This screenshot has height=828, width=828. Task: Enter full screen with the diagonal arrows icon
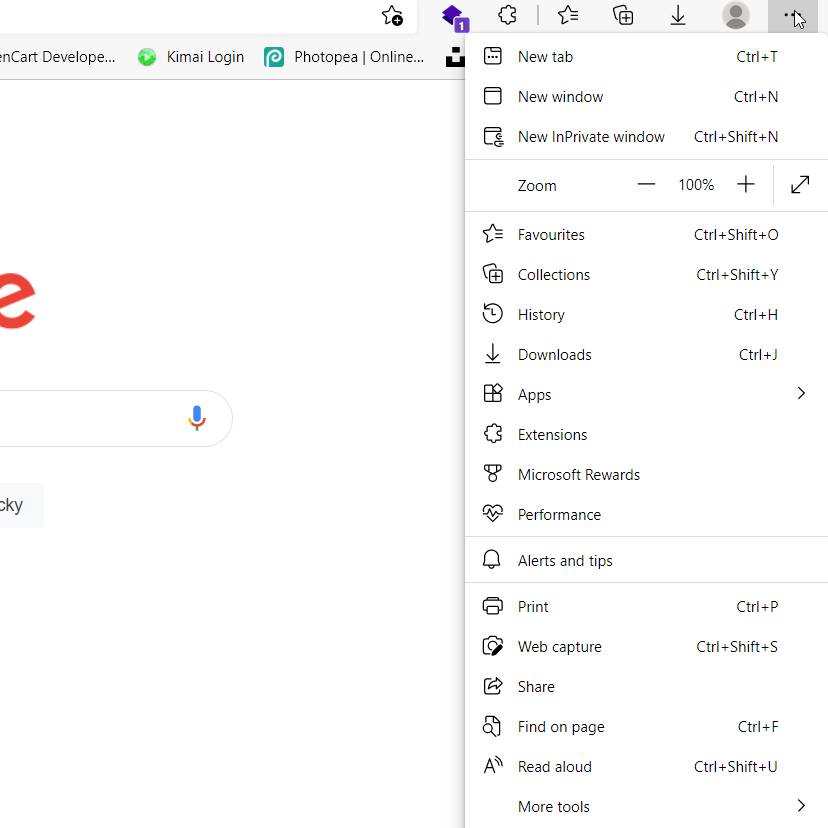pos(800,185)
